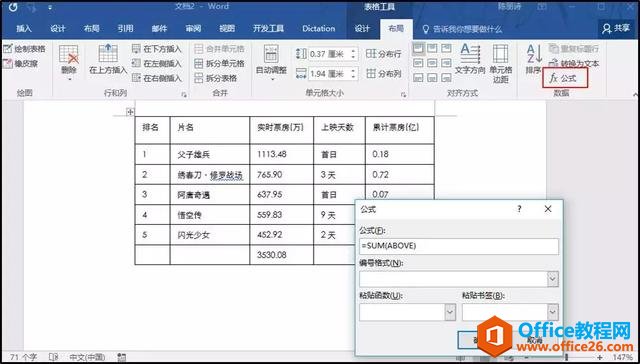This screenshot has width=640, height=364.
Task: Collapse the ribbon with the chevron
Action: coord(636,94)
